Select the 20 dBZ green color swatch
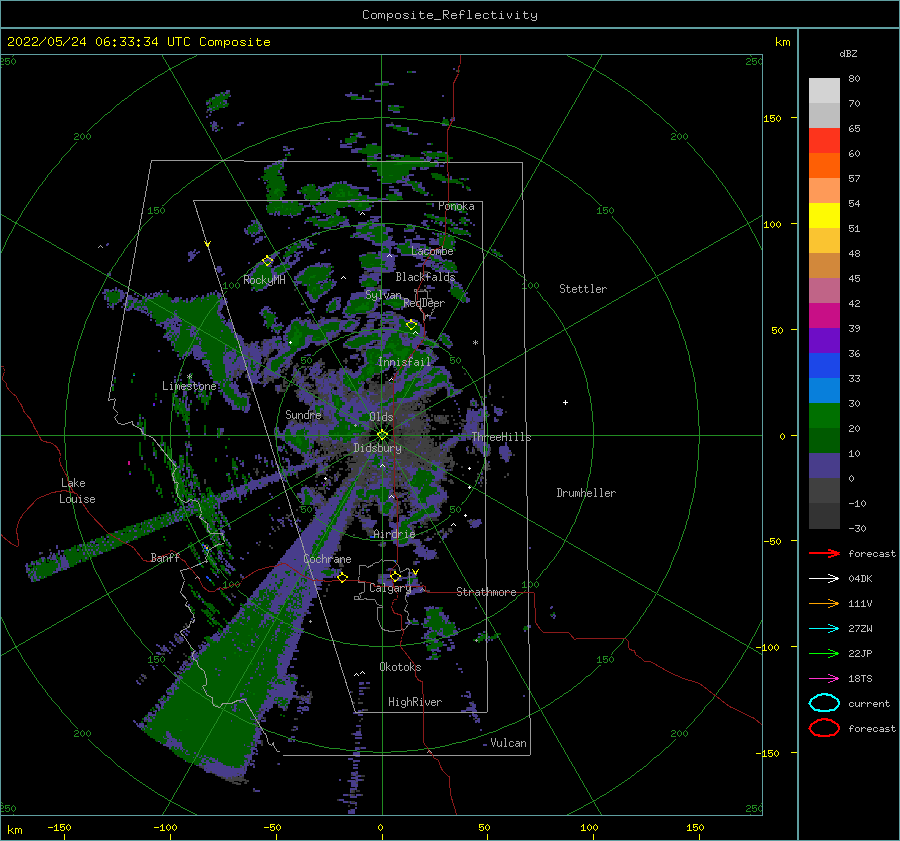This screenshot has width=900, height=841. [824, 415]
